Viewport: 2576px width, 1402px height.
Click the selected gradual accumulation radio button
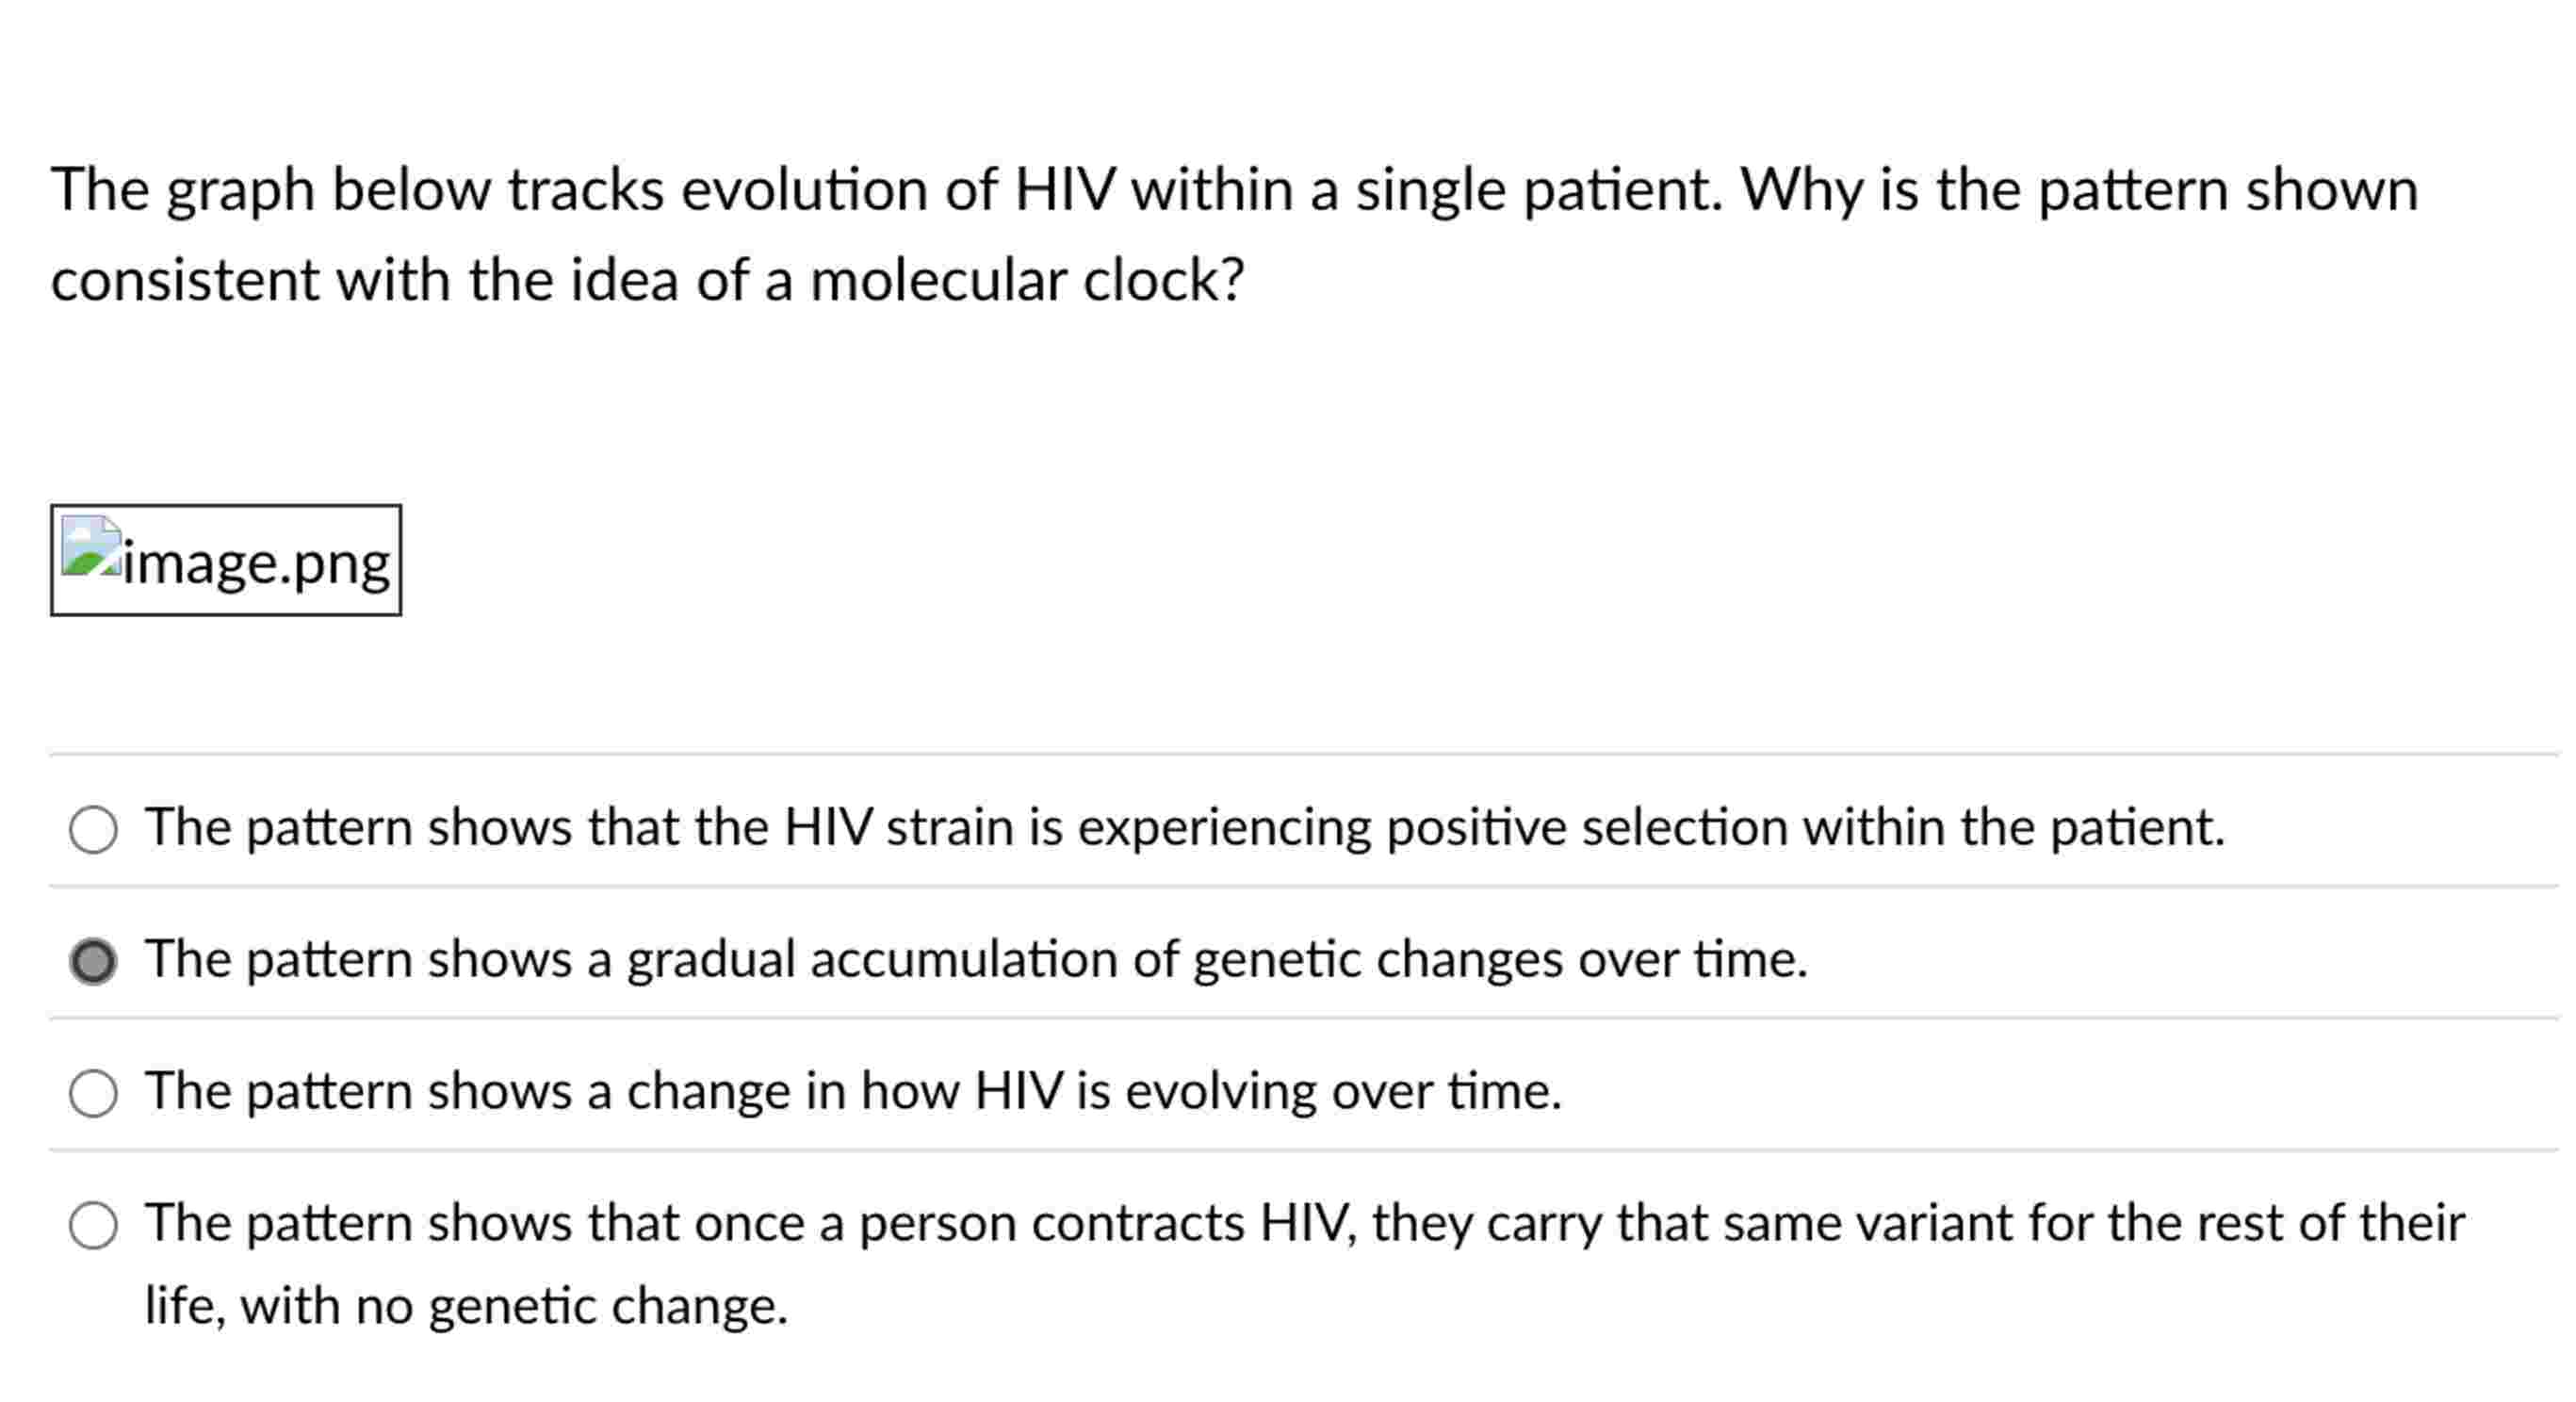click(x=93, y=961)
